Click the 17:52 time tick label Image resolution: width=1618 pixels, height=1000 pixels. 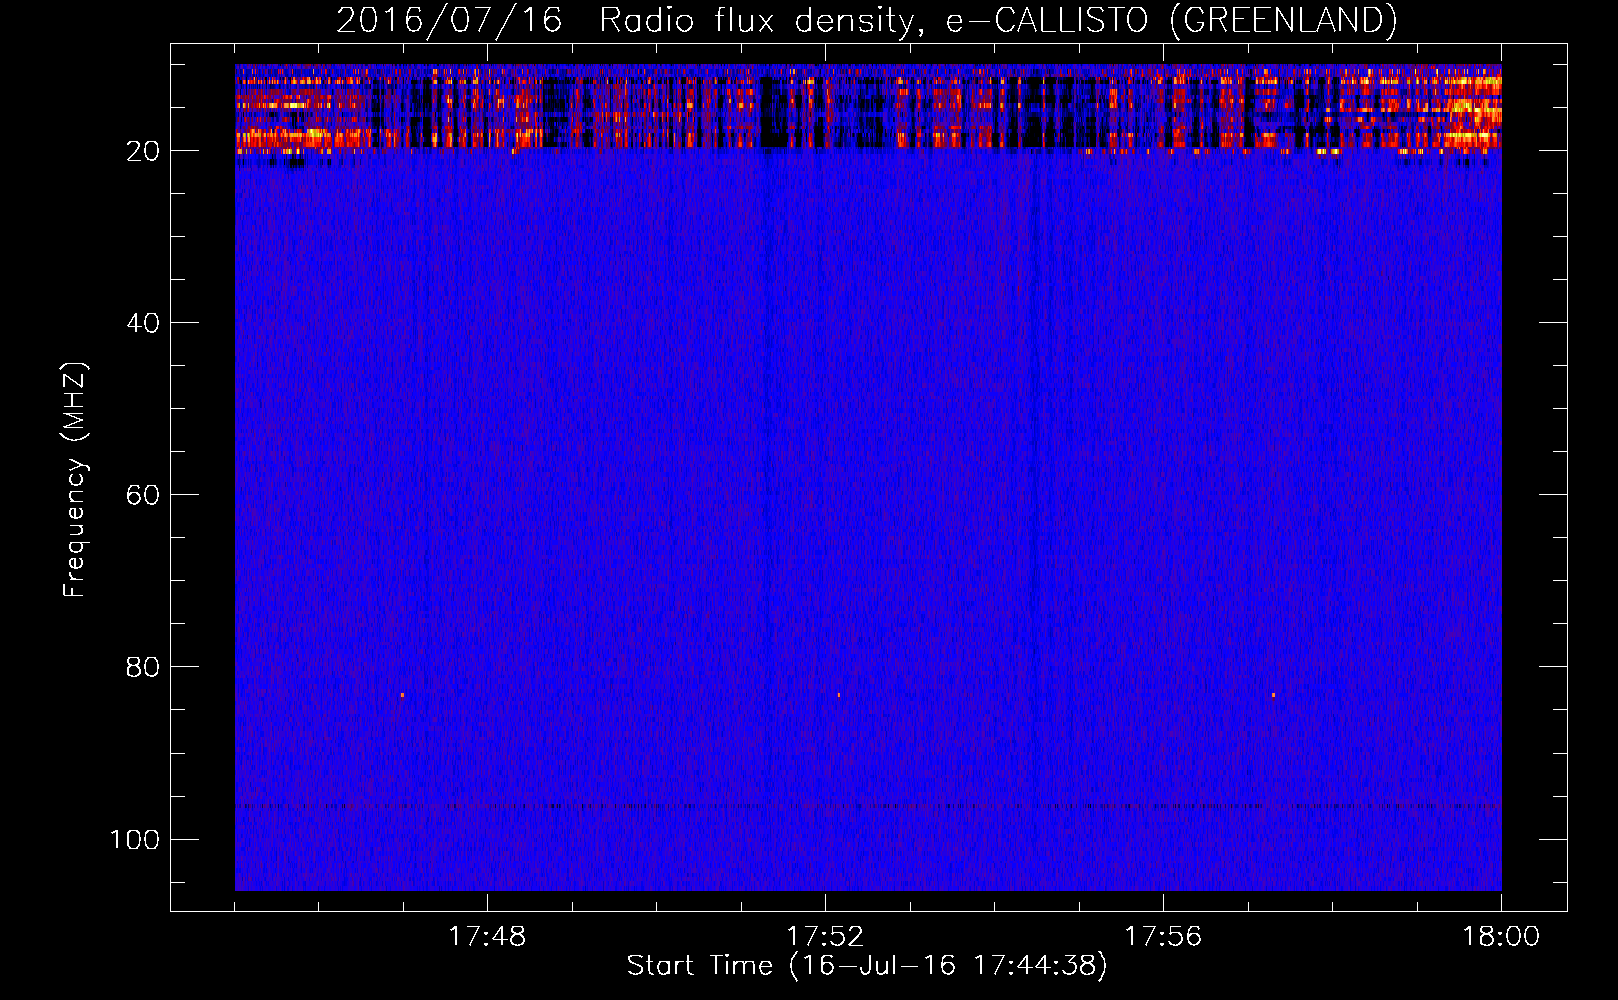pyautogui.click(x=825, y=937)
